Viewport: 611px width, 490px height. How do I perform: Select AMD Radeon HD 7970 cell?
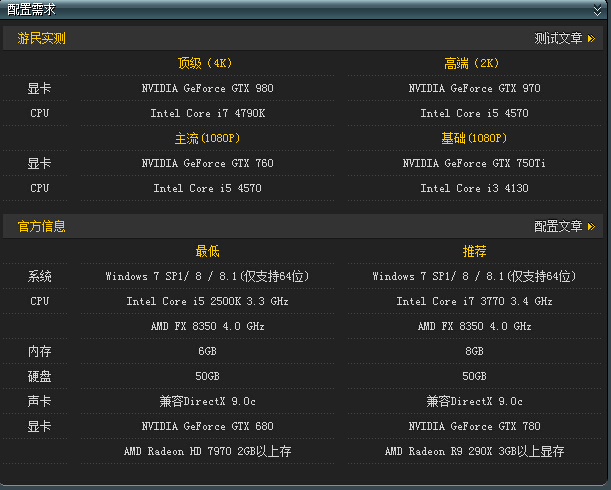coord(207,451)
